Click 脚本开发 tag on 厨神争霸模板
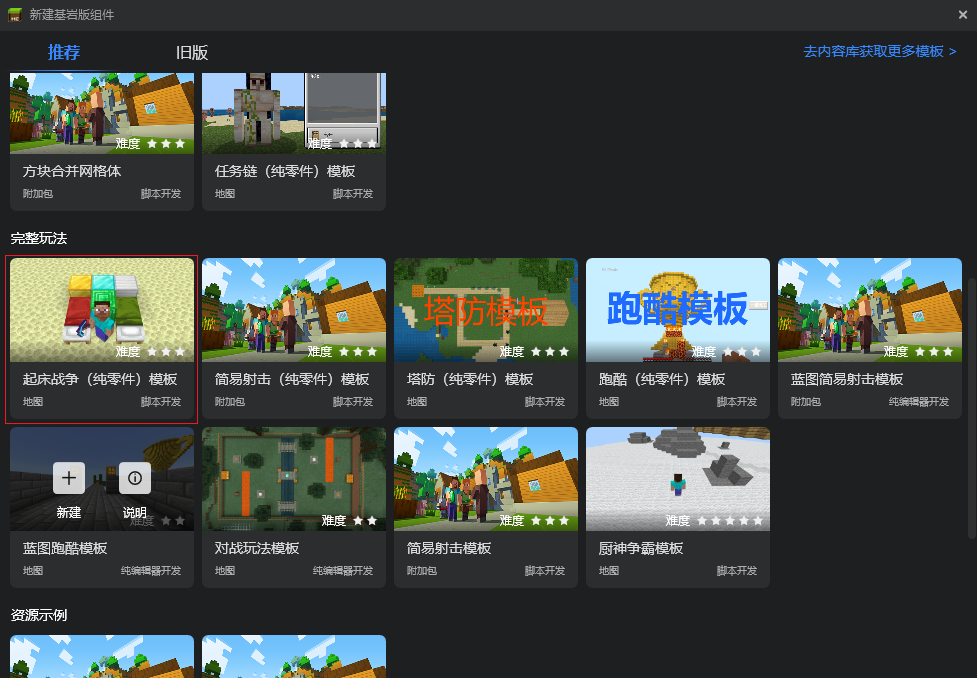 tap(736, 571)
